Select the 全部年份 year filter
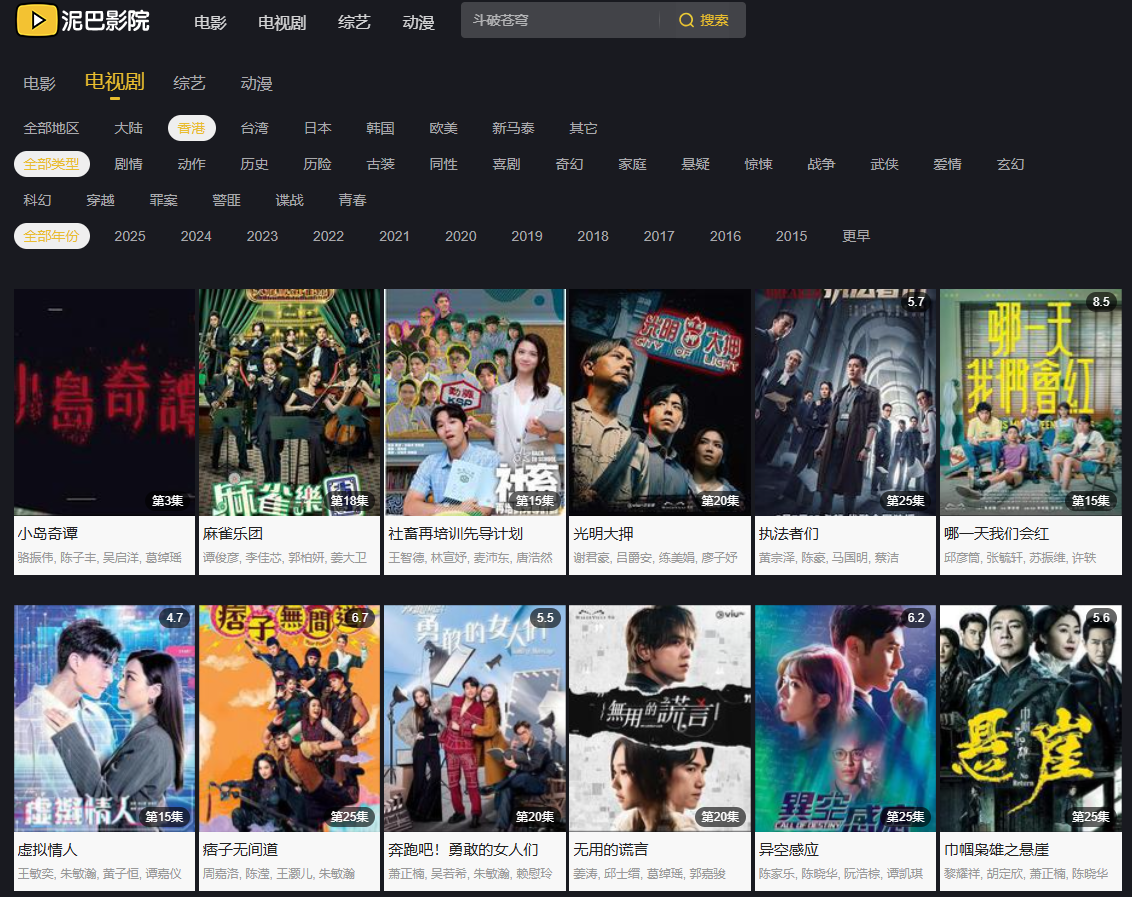 [51, 236]
